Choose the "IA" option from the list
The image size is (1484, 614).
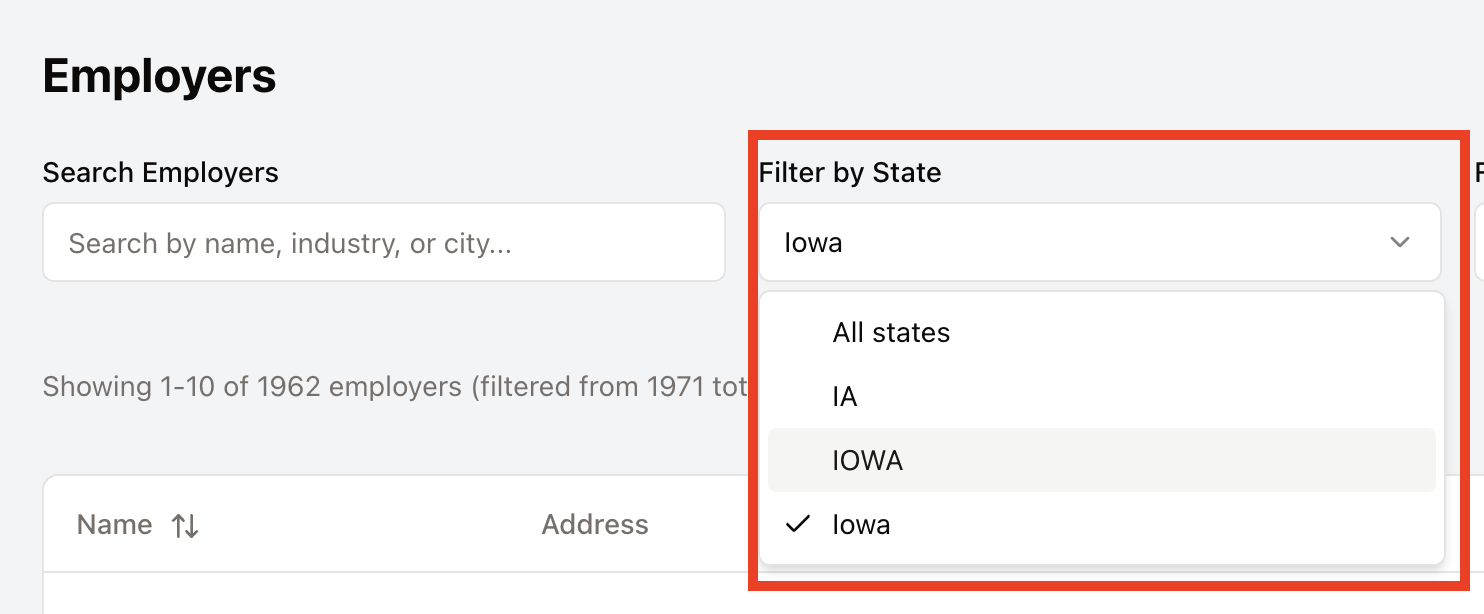[x=845, y=397]
